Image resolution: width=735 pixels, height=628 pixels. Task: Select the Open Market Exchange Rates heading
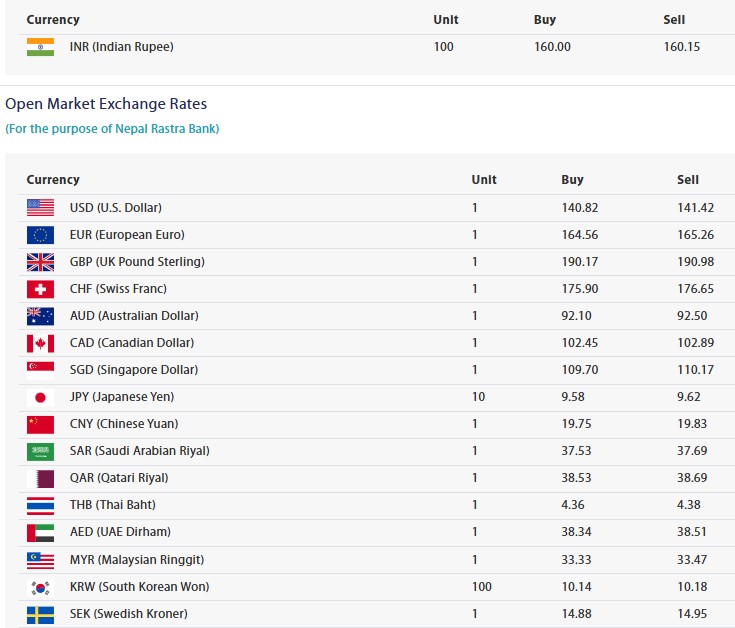(x=106, y=104)
